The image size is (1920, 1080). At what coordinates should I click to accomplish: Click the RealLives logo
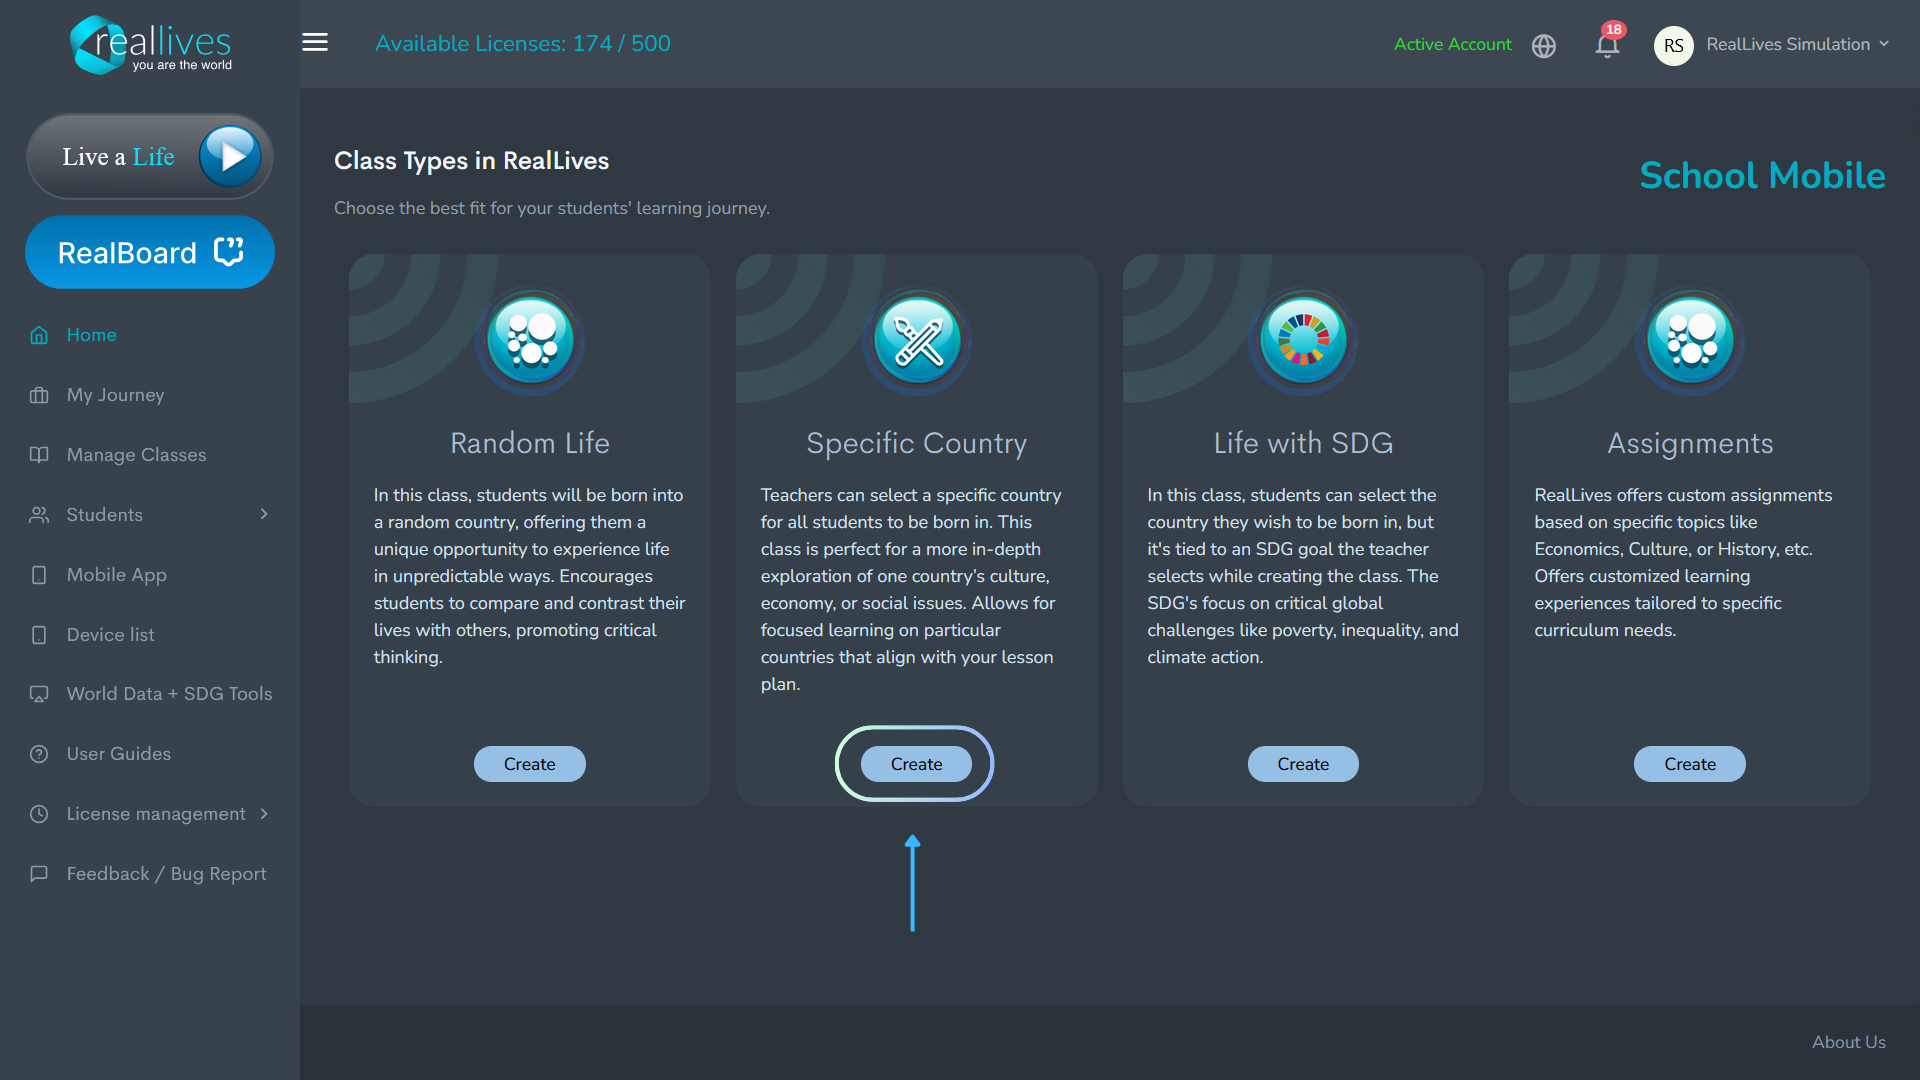coord(151,44)
